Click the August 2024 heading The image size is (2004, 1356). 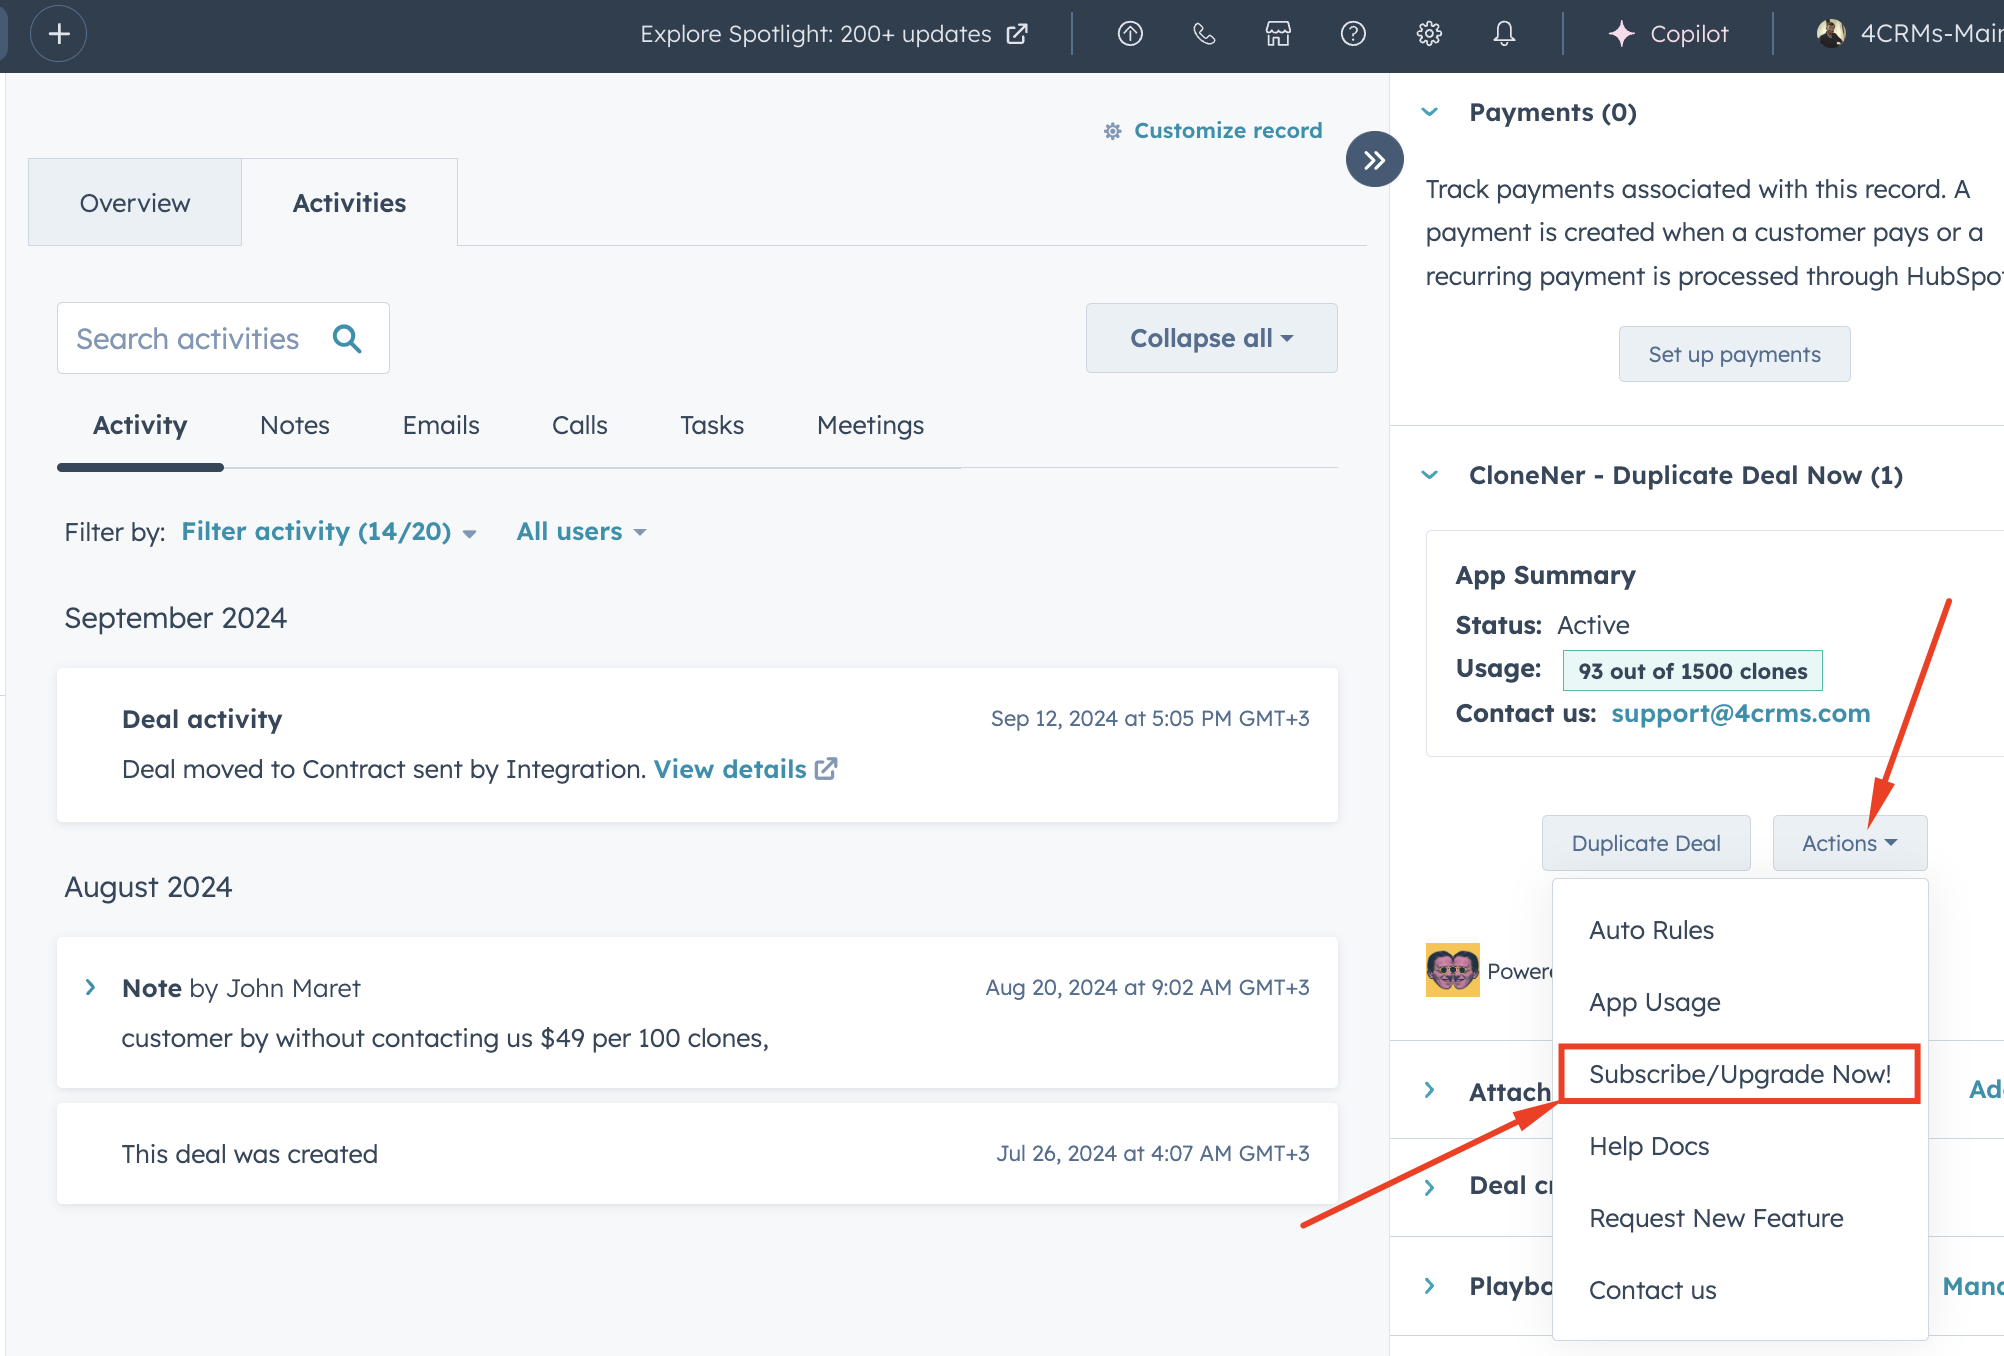(148, 887)
